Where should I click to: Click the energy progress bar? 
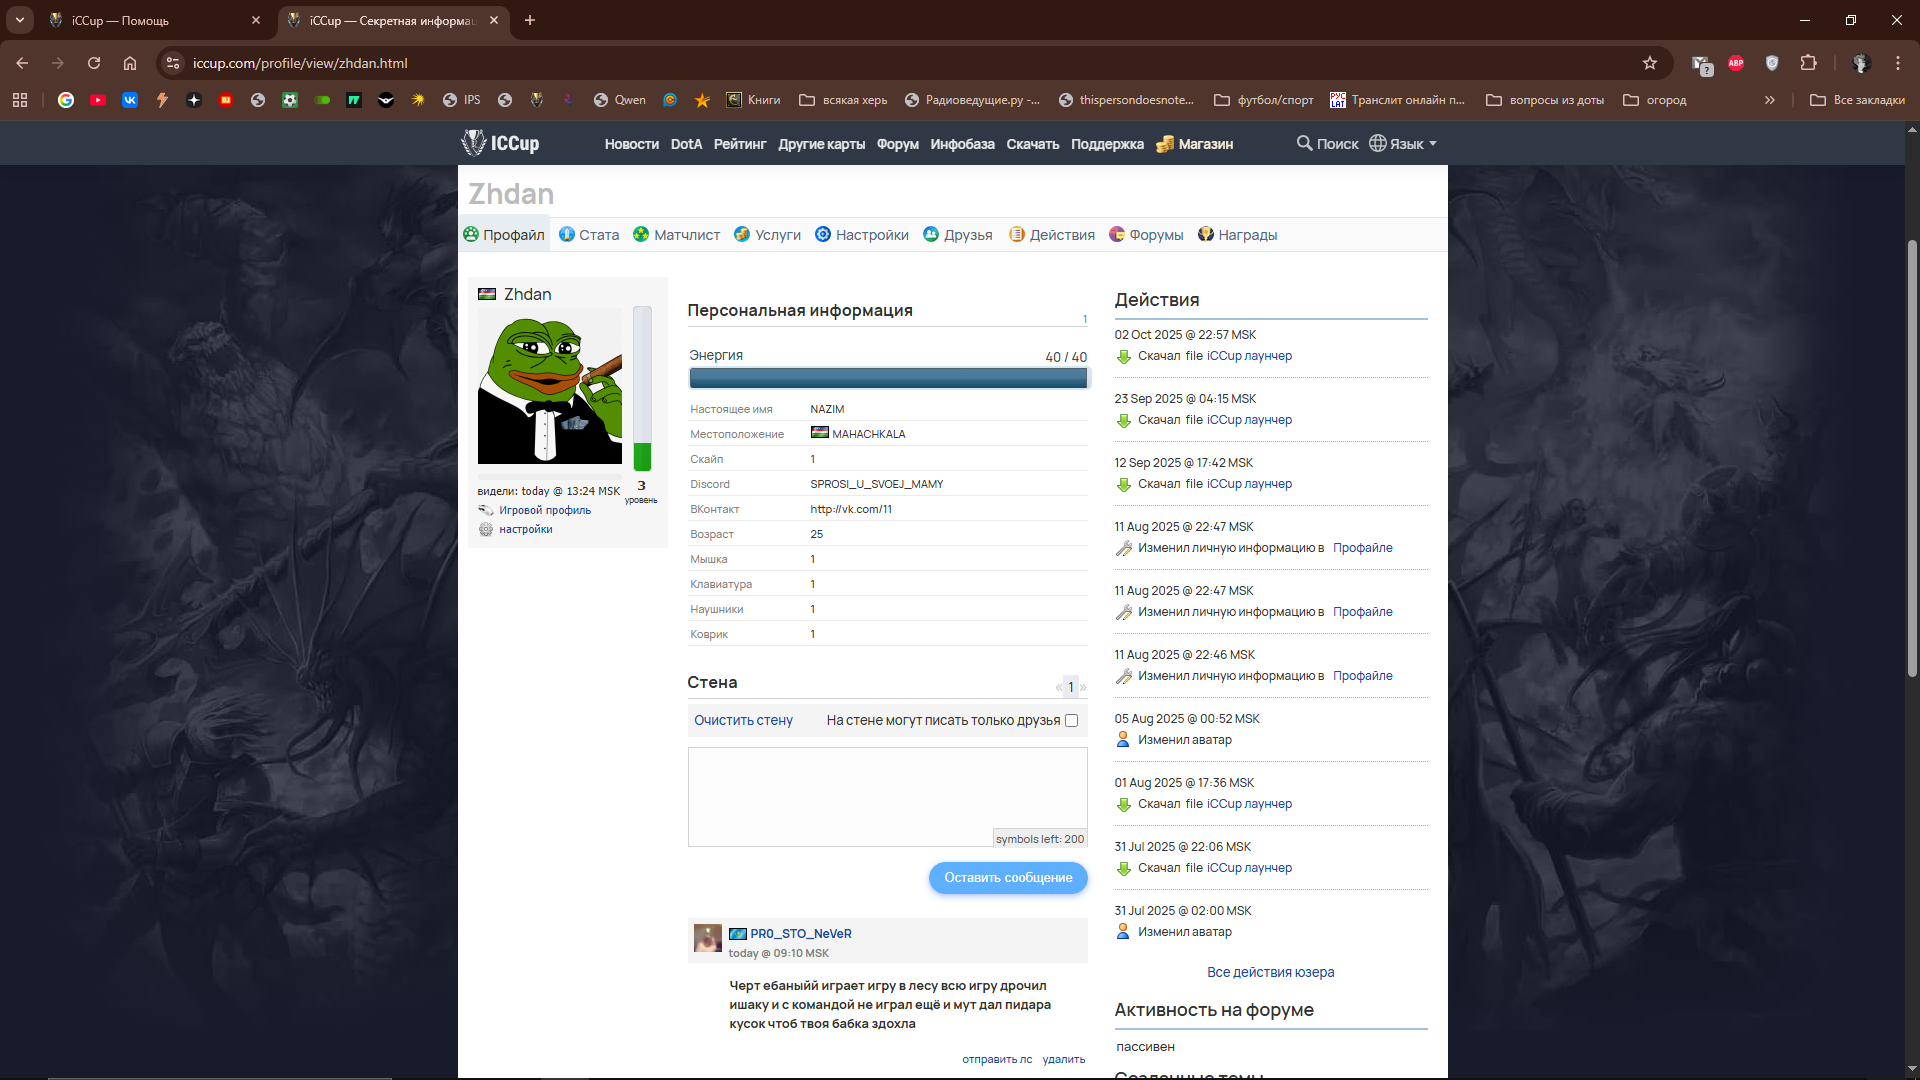(887, 378)
